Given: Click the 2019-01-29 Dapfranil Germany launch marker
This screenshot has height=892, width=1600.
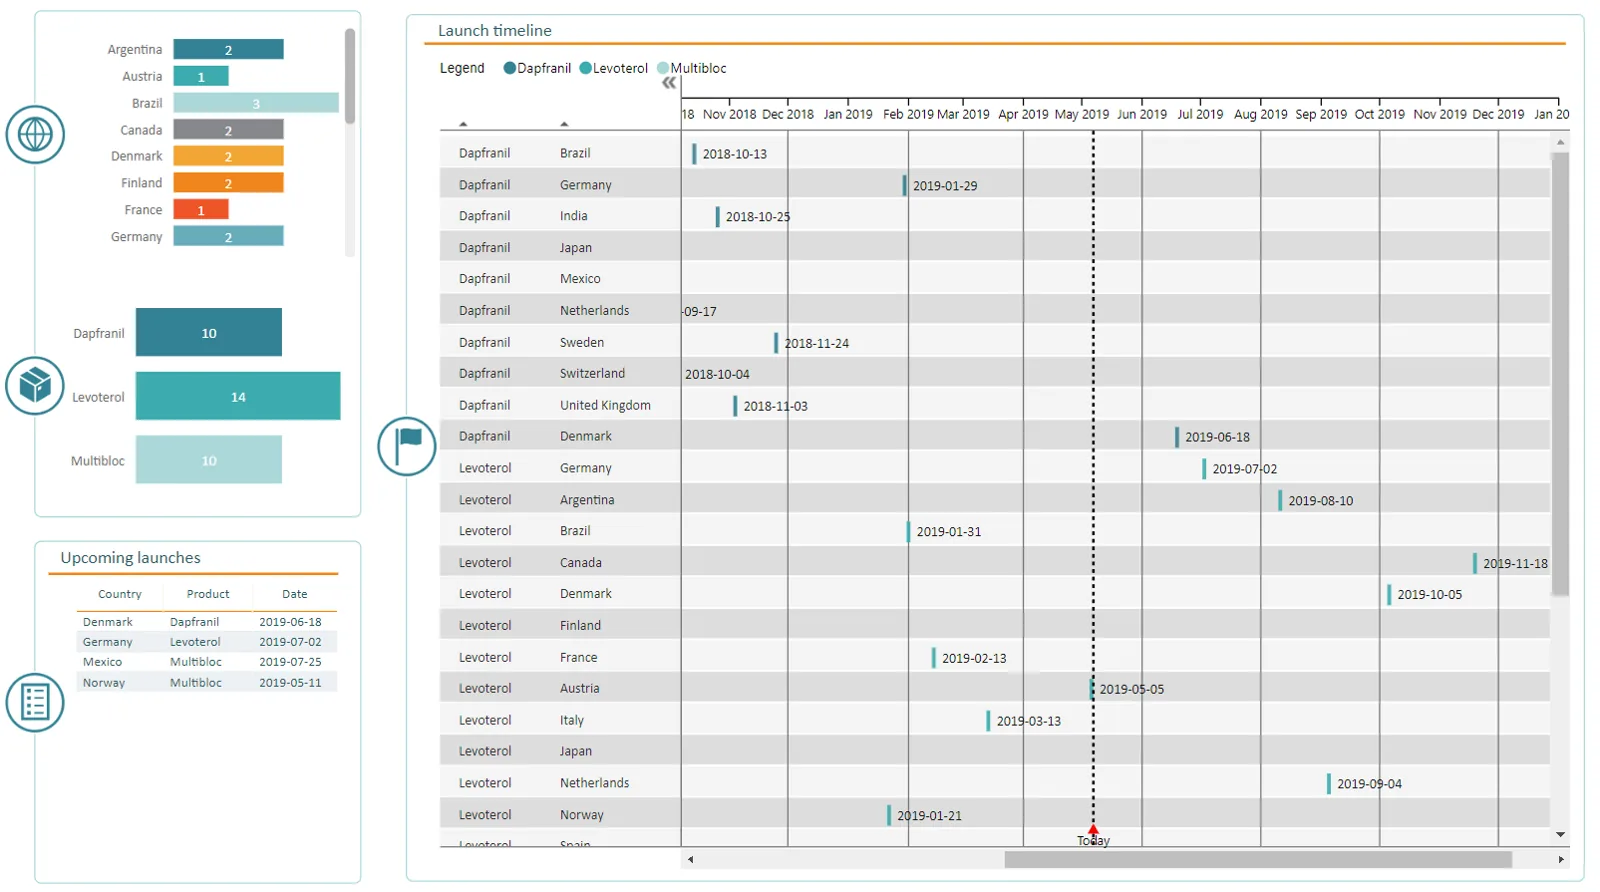Looking at the screenshot, I should (x=905, y=185).
